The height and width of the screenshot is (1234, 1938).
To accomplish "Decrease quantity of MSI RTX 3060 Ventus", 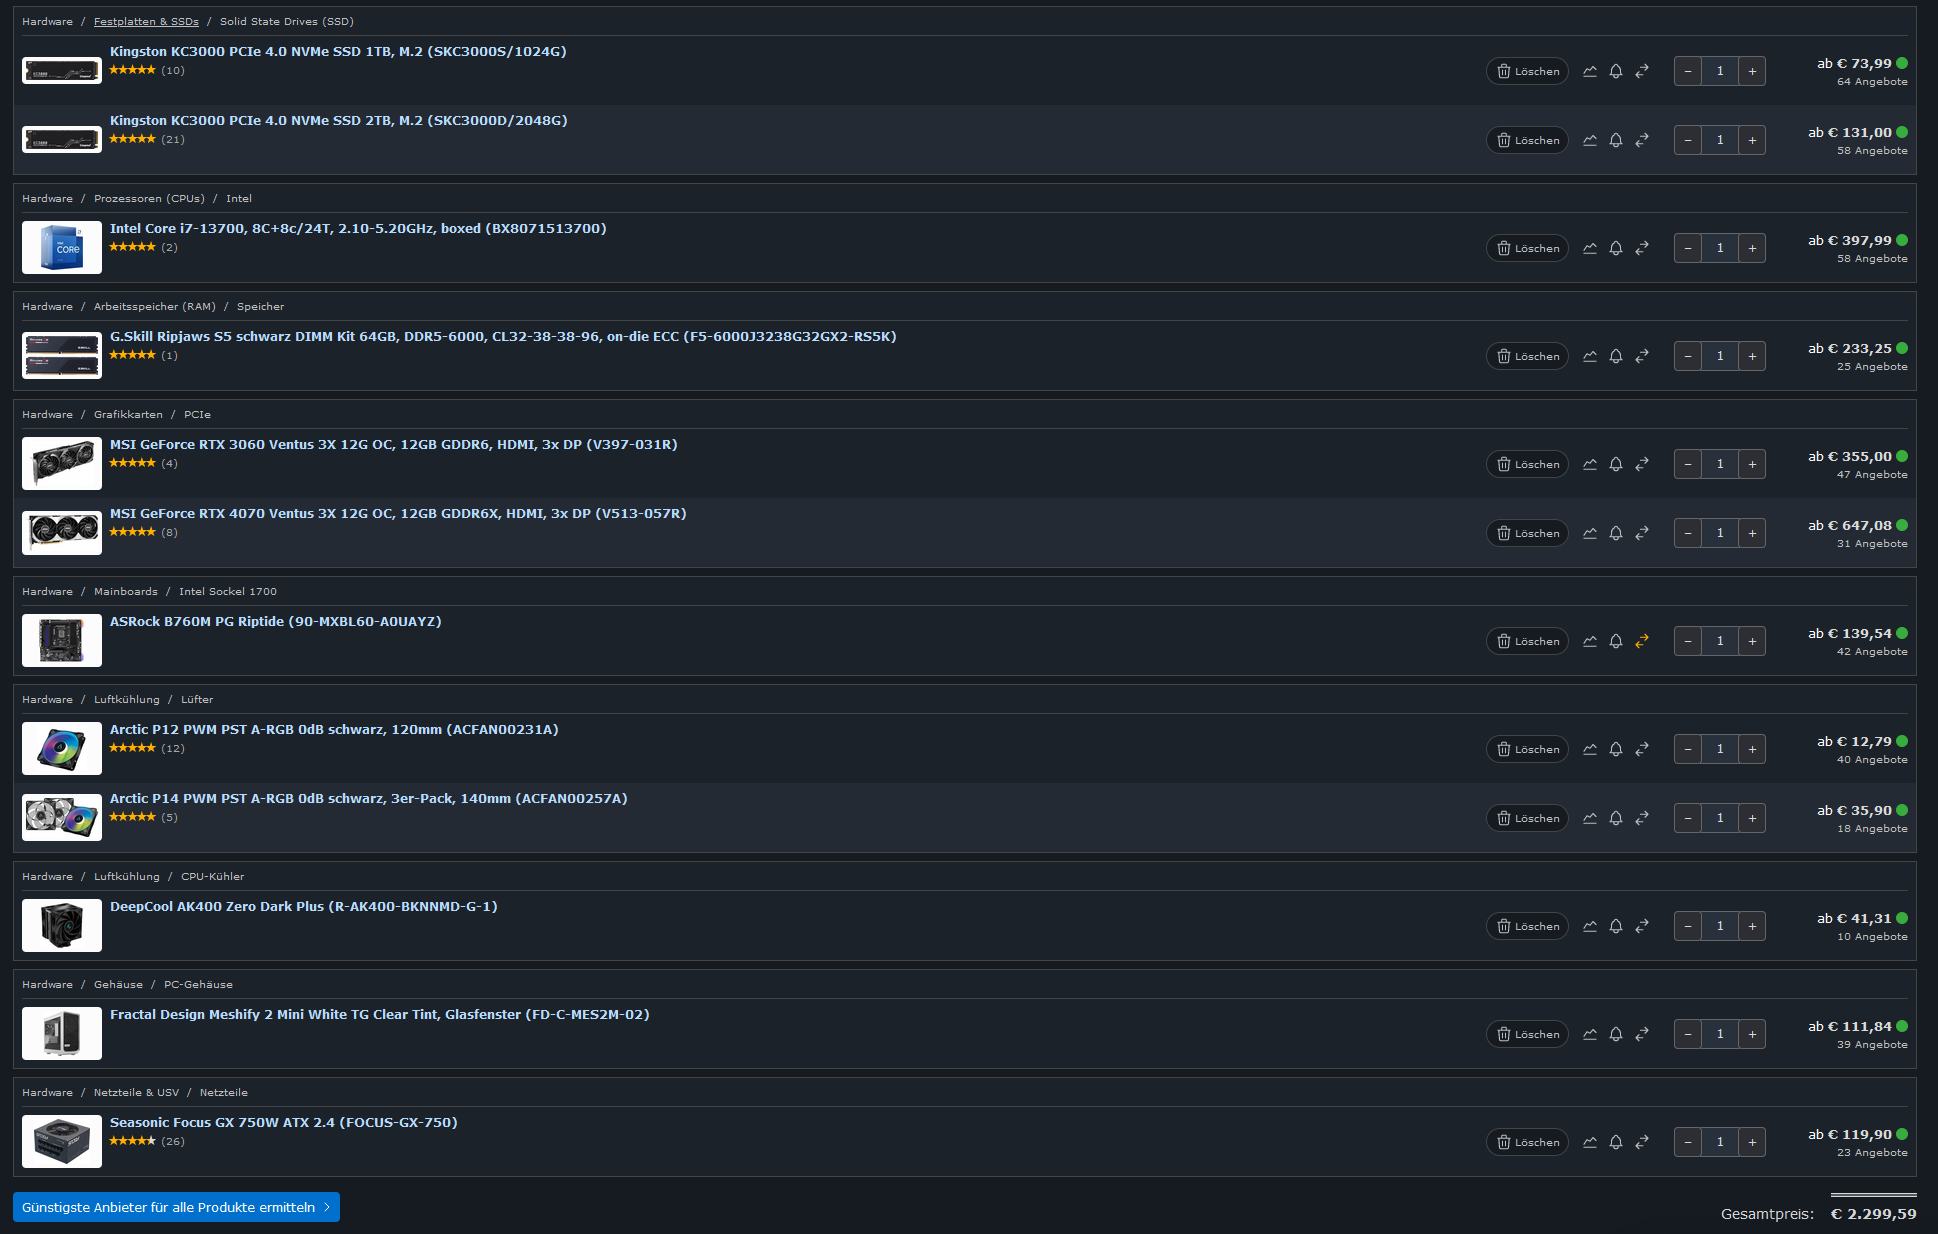I will click(1688, 464).
